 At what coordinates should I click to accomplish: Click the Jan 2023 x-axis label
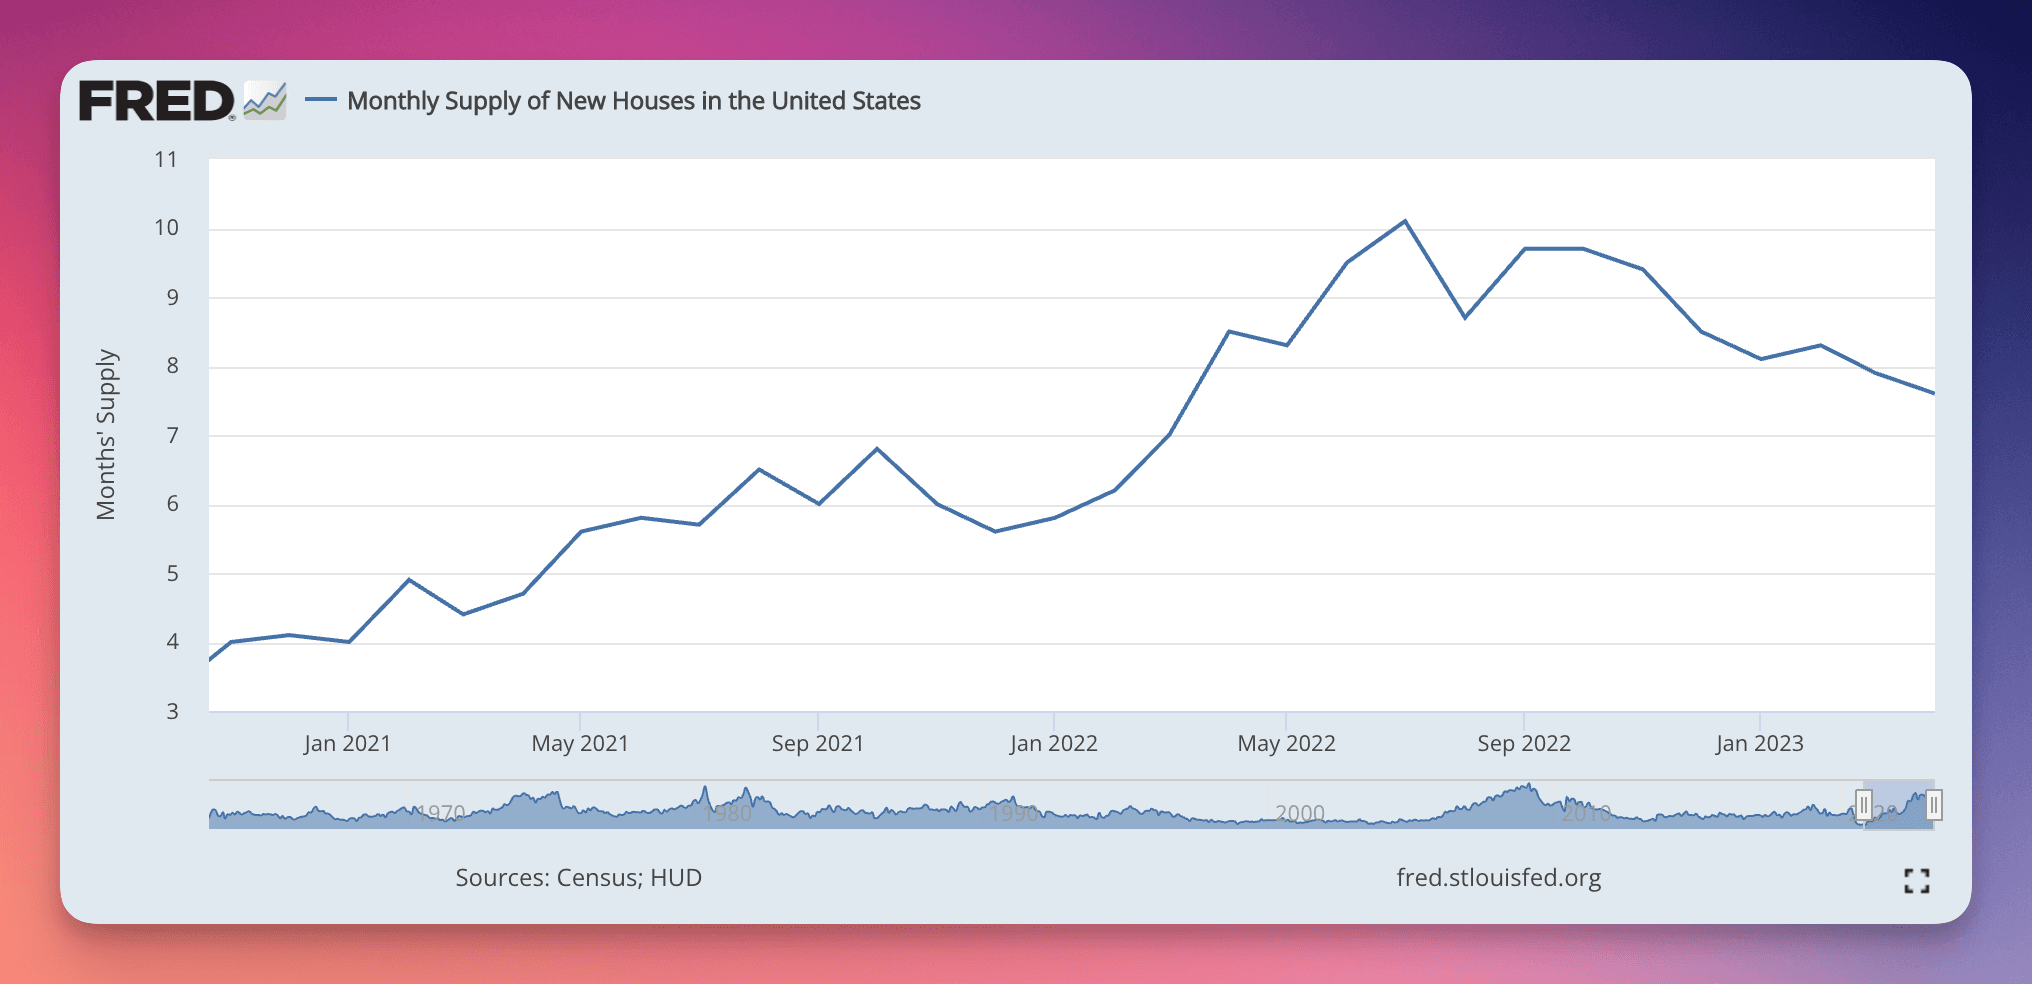(1759, 744)
